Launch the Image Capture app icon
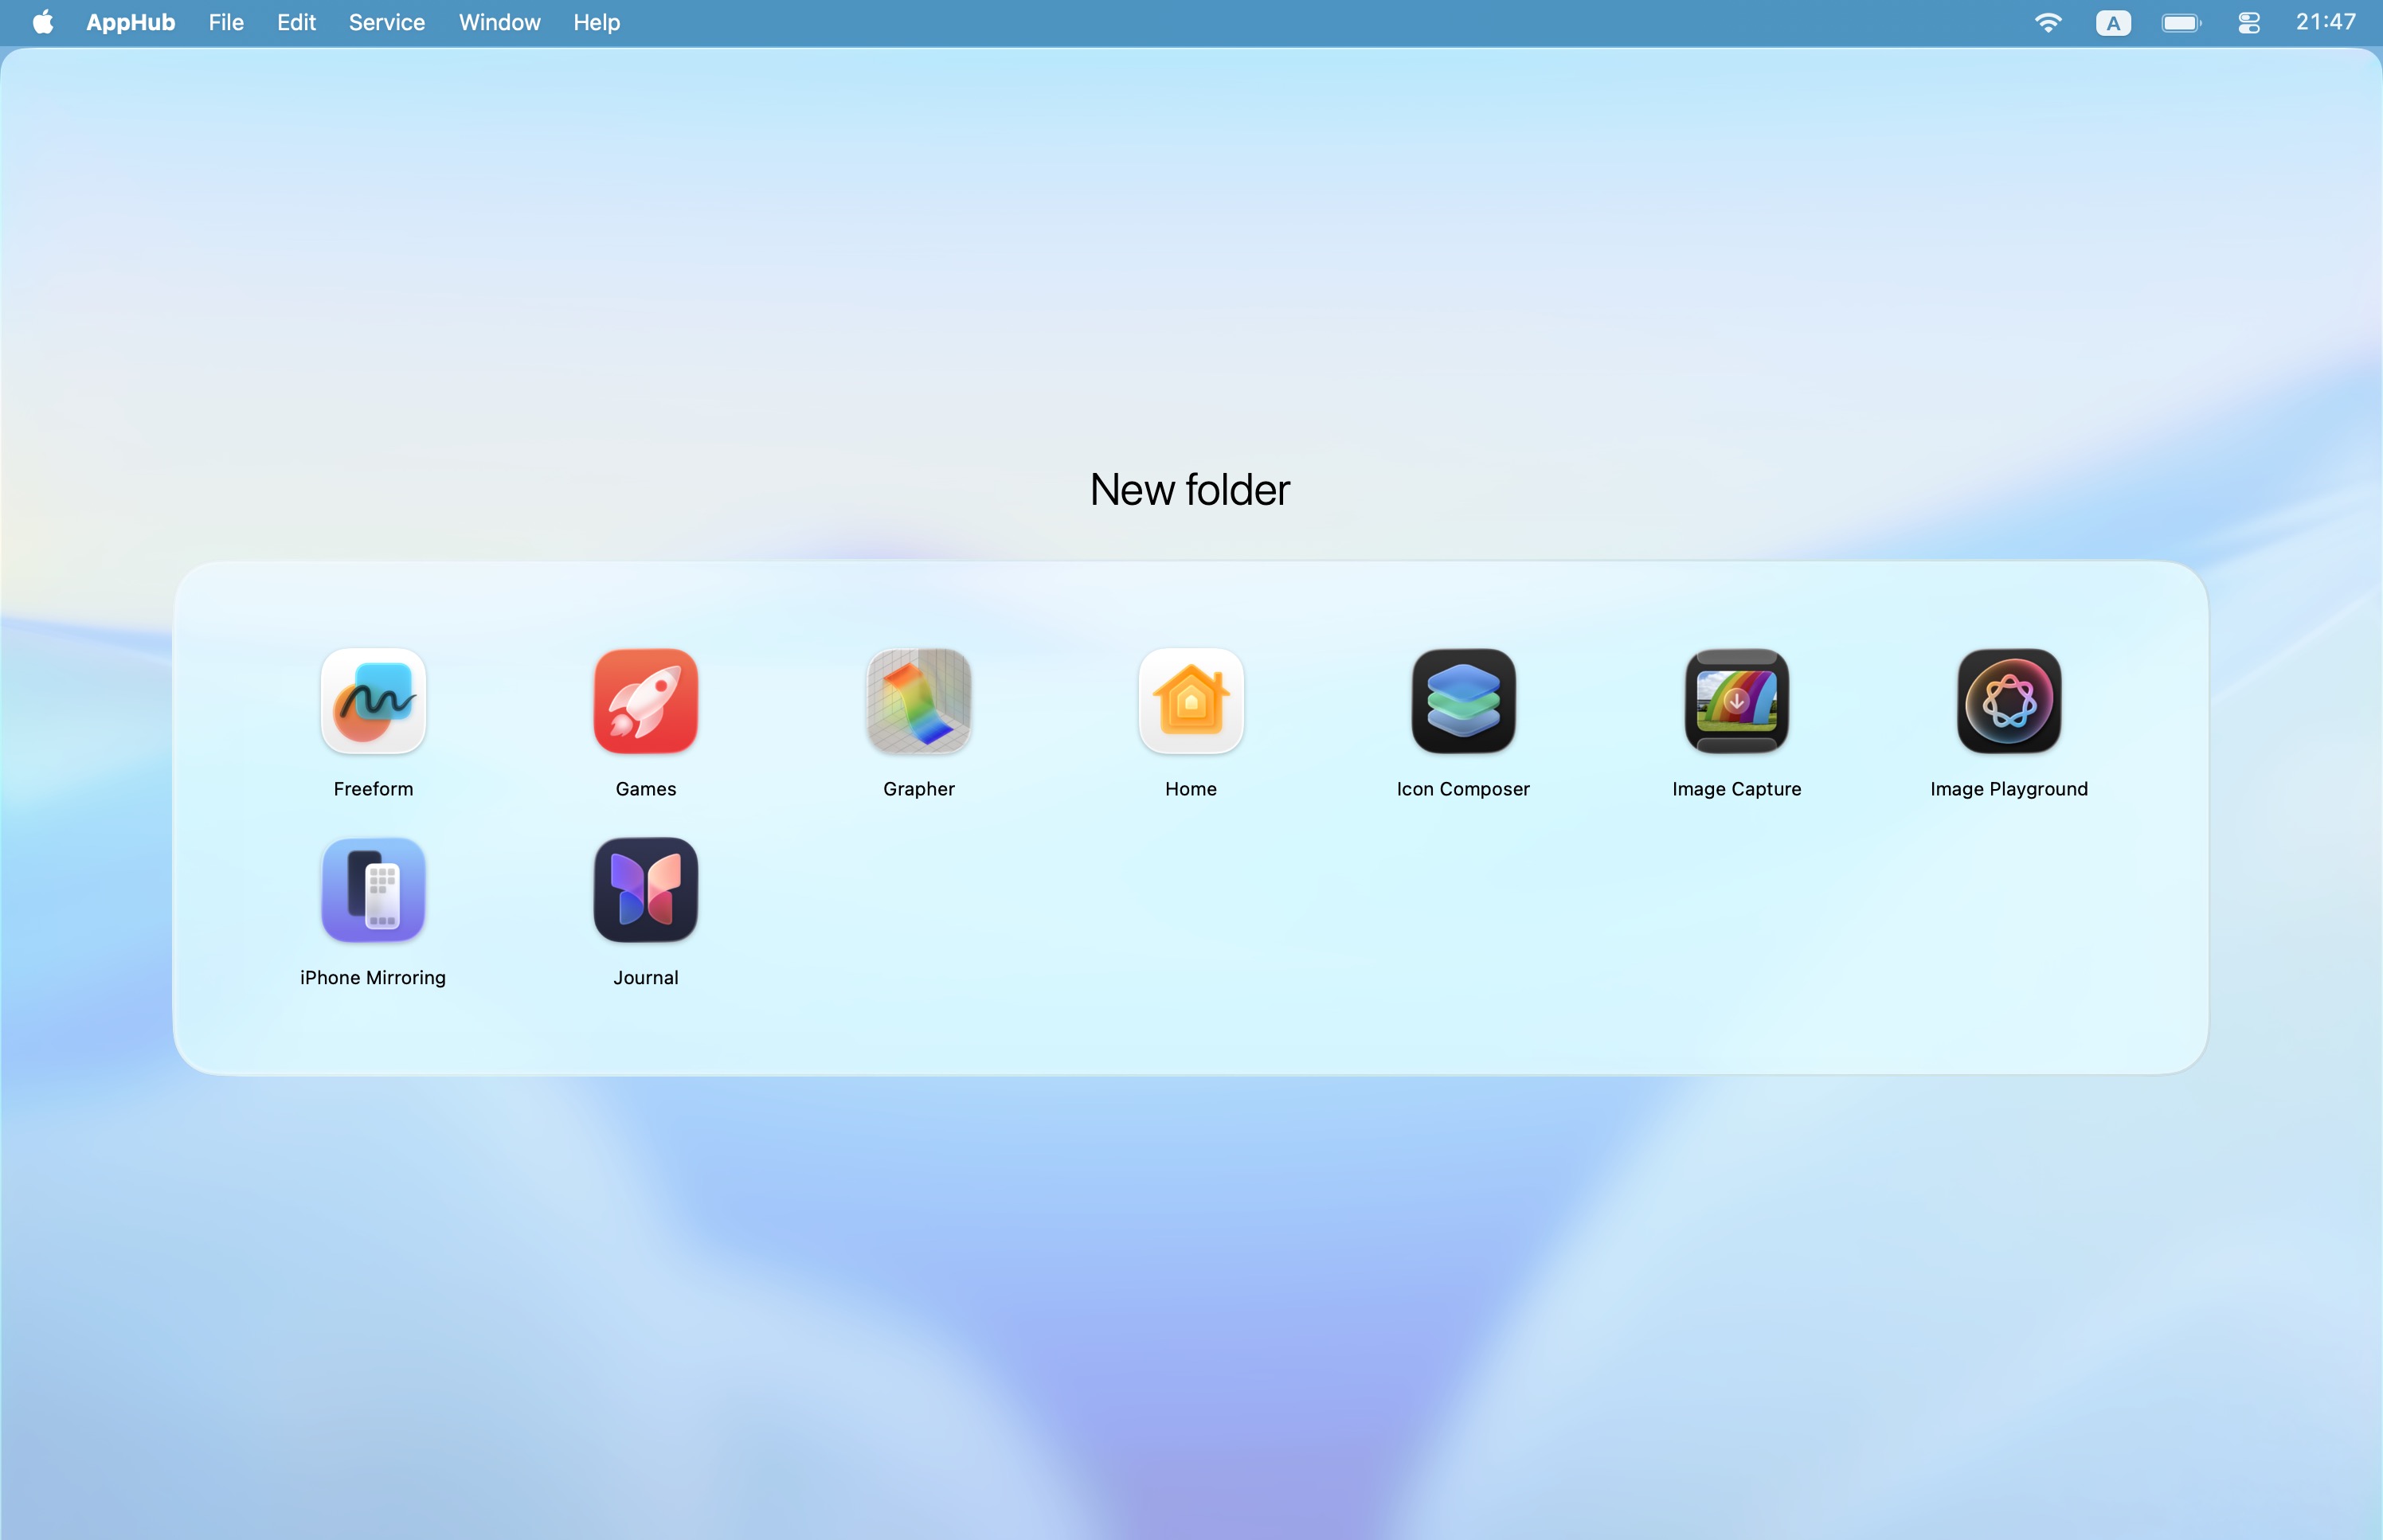The image size is (2383, 1540). [1736, 700]
